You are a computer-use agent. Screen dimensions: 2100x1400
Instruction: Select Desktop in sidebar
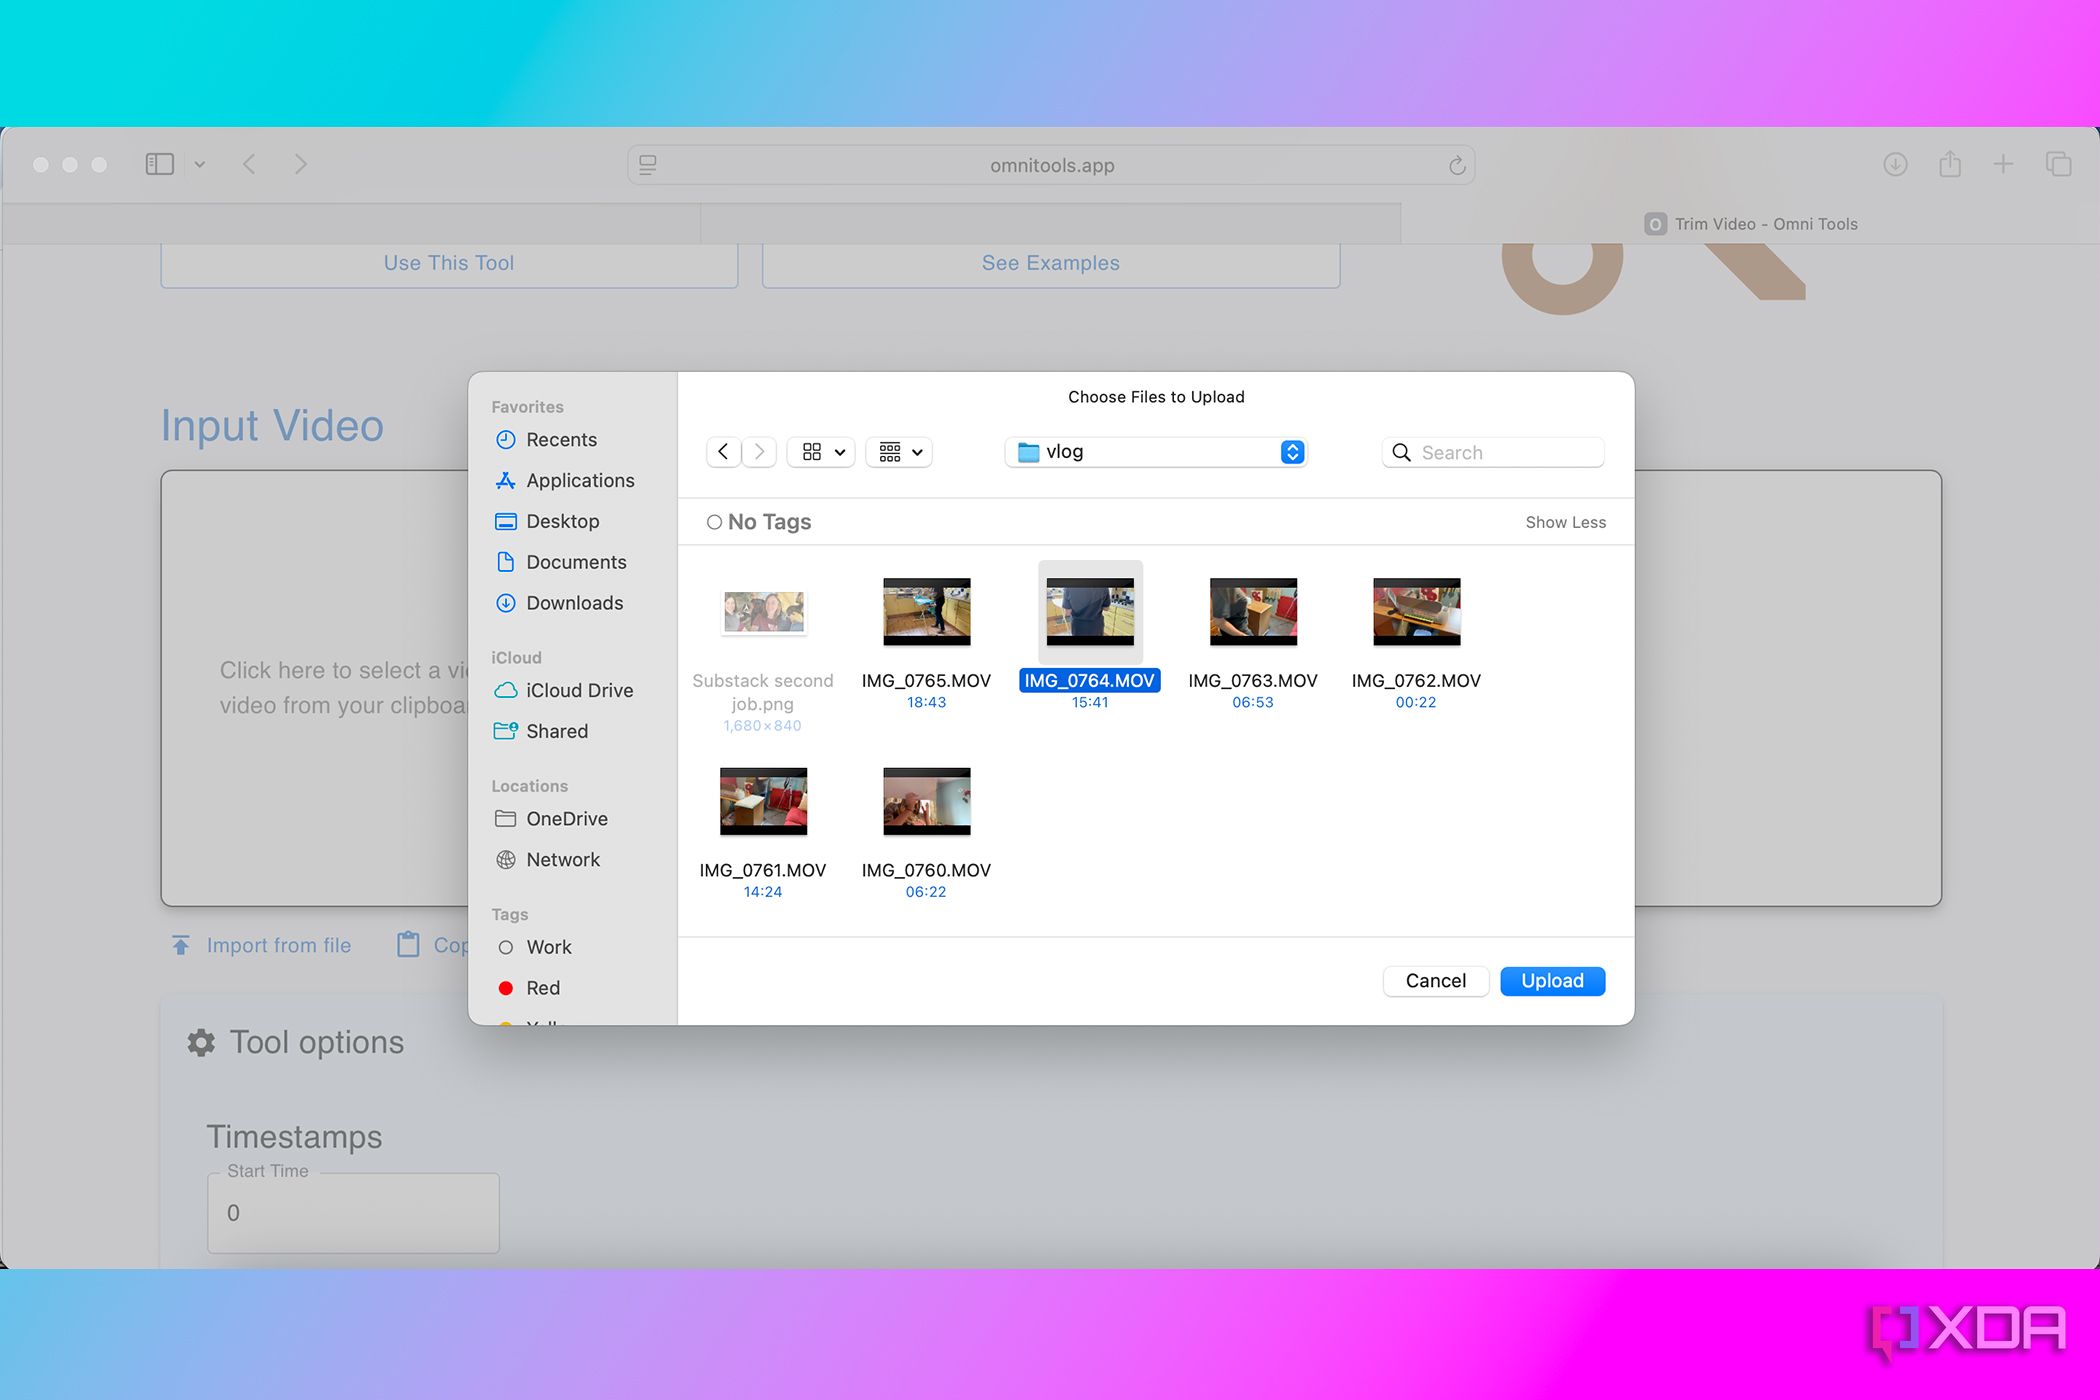pyautogui.click(x=562, y=522)
